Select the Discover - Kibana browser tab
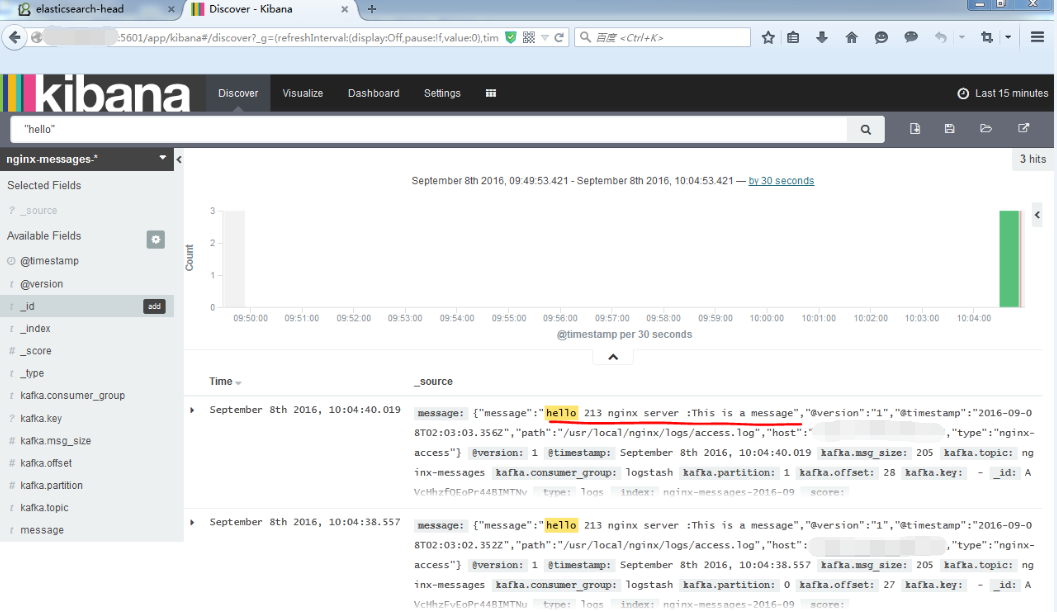 [x=268, y=9]
